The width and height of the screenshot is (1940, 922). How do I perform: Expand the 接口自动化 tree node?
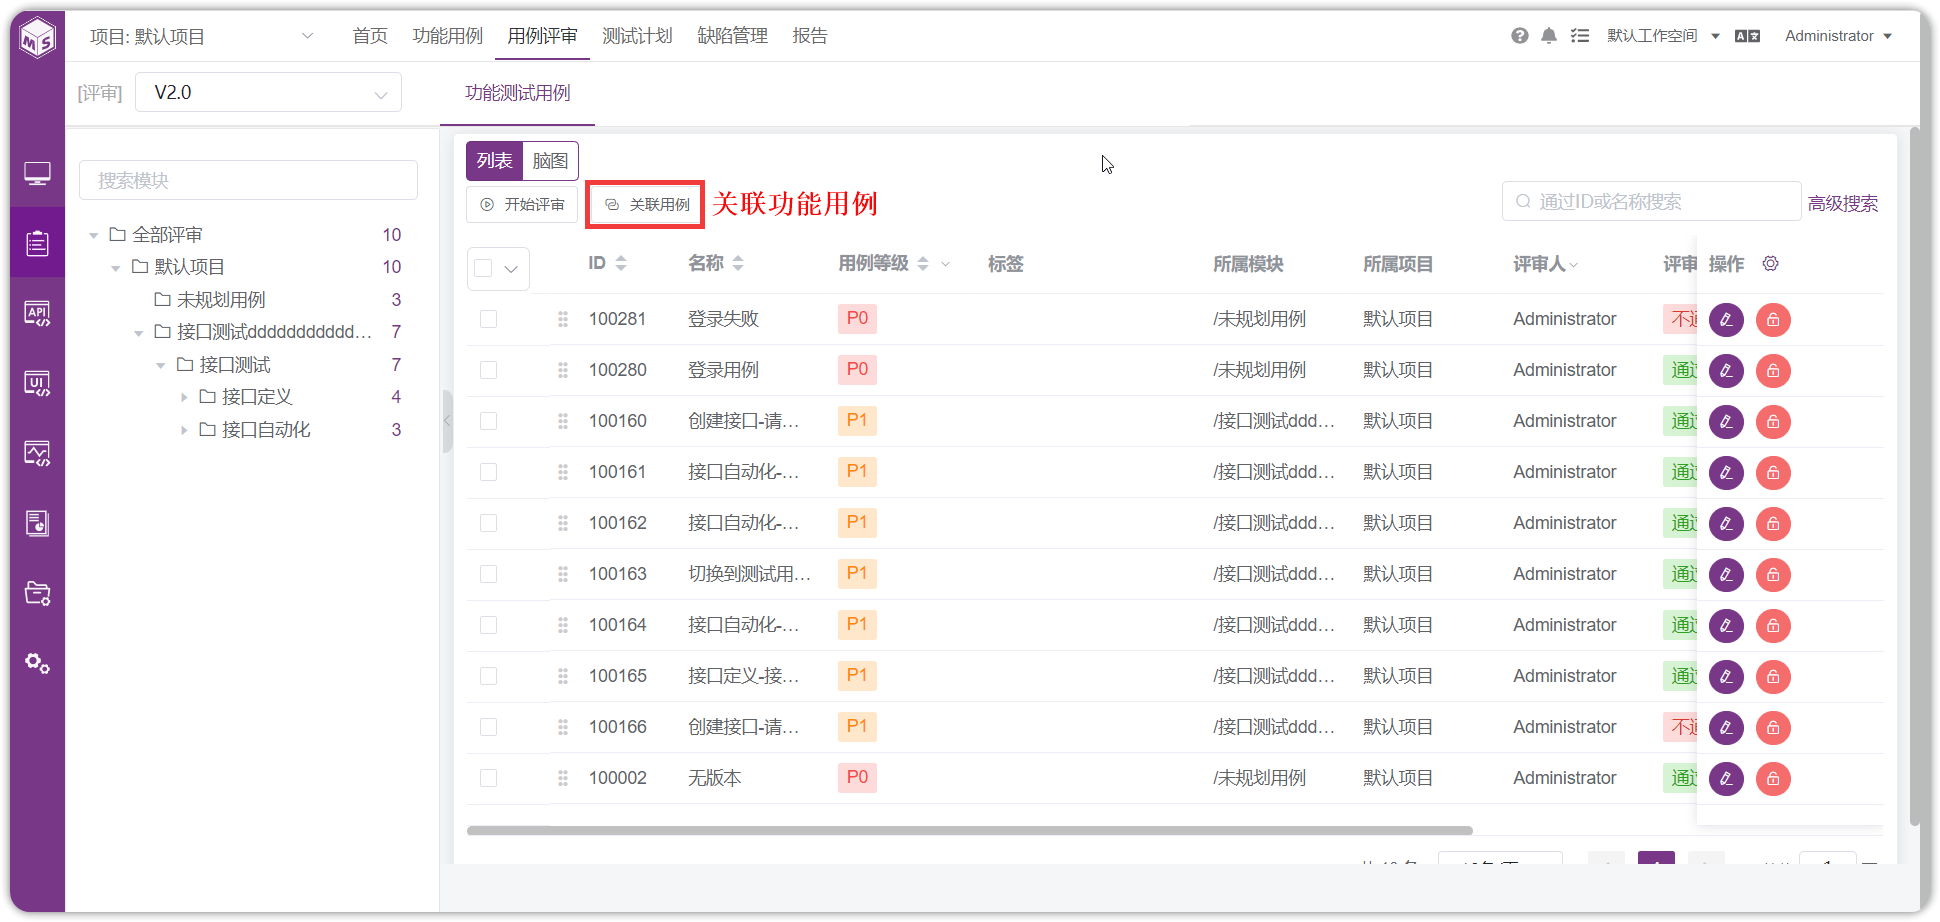[184, 430]
